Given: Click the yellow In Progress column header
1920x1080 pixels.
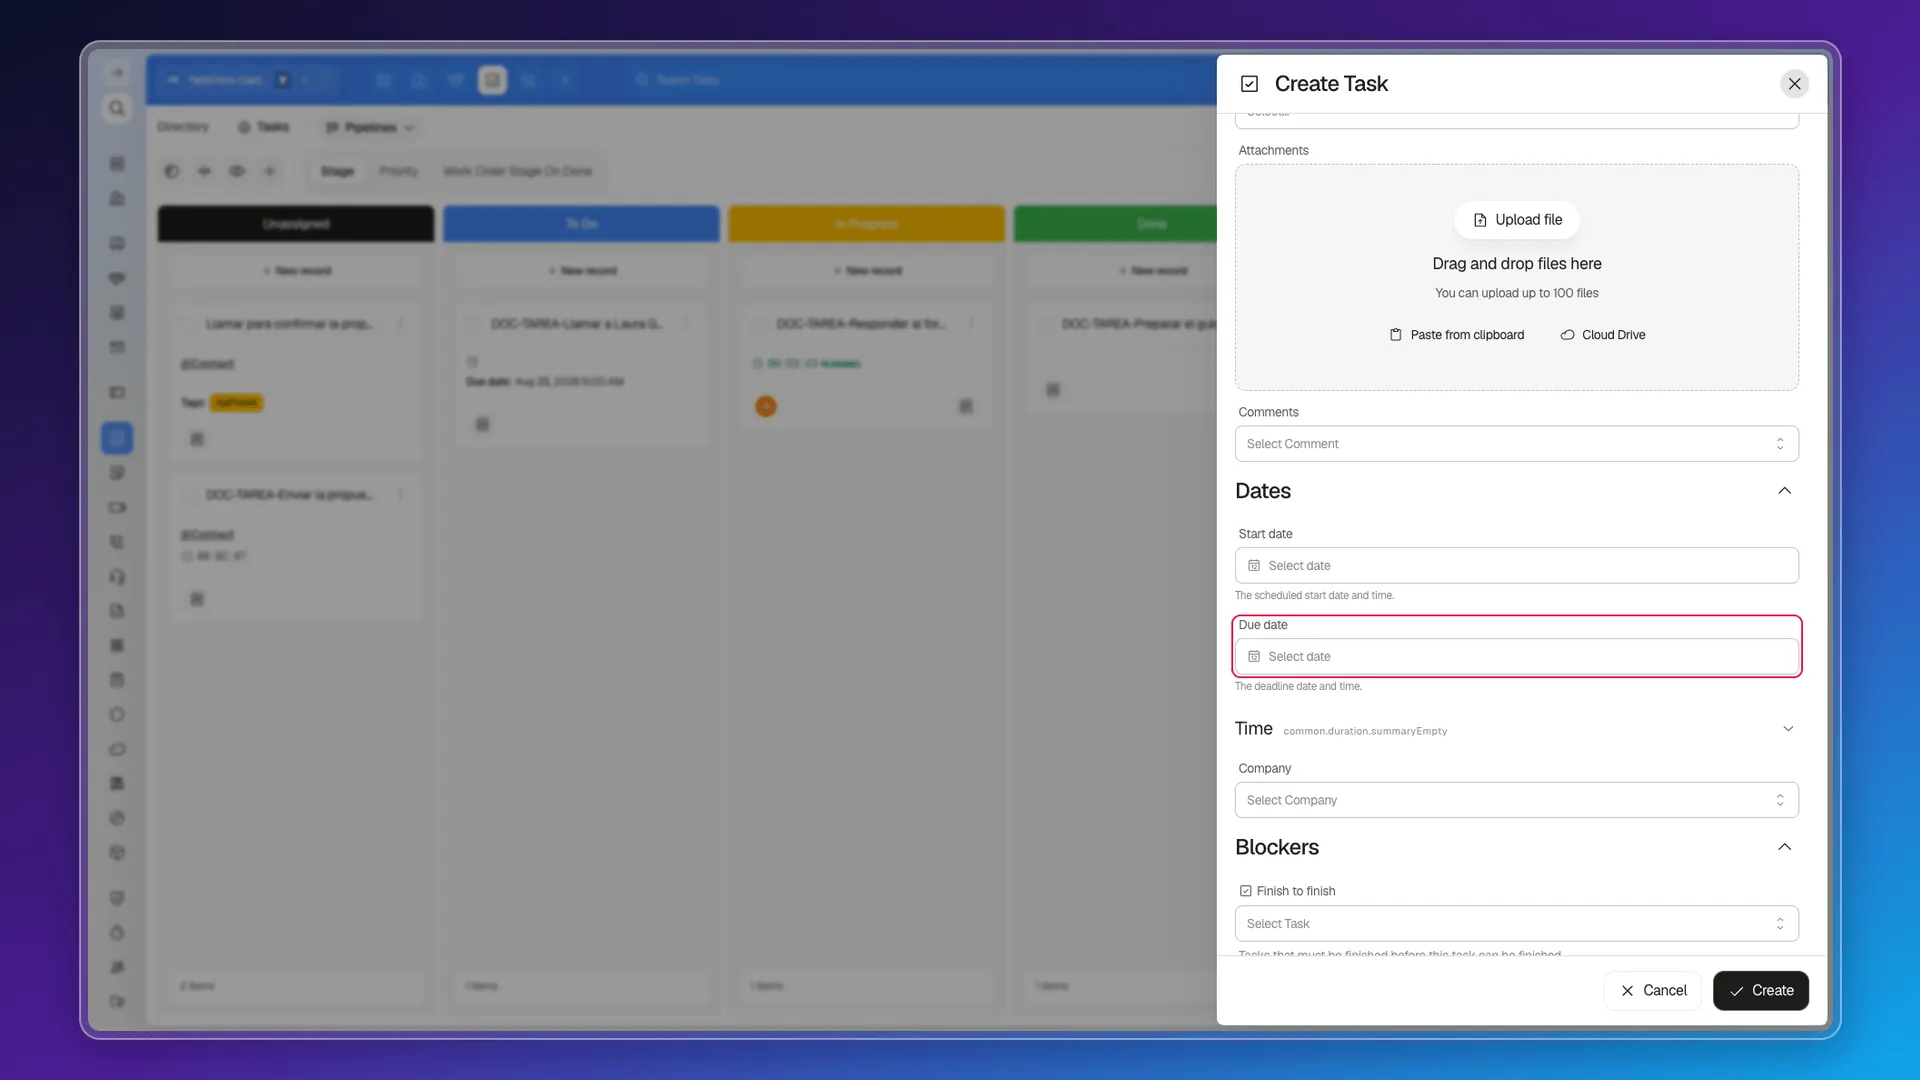Looking at the screenshot, I should click(x=867, y=224).
